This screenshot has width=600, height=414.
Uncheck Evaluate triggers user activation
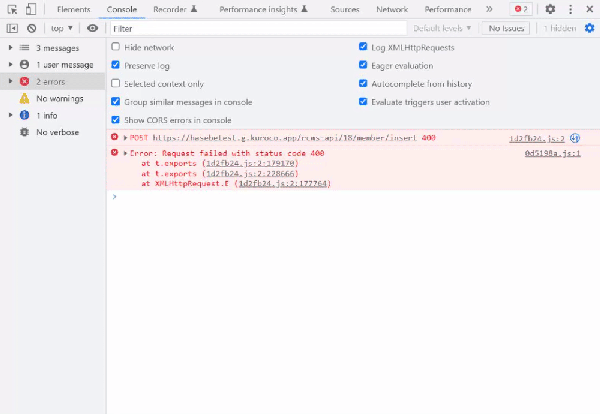coord(363,101)
